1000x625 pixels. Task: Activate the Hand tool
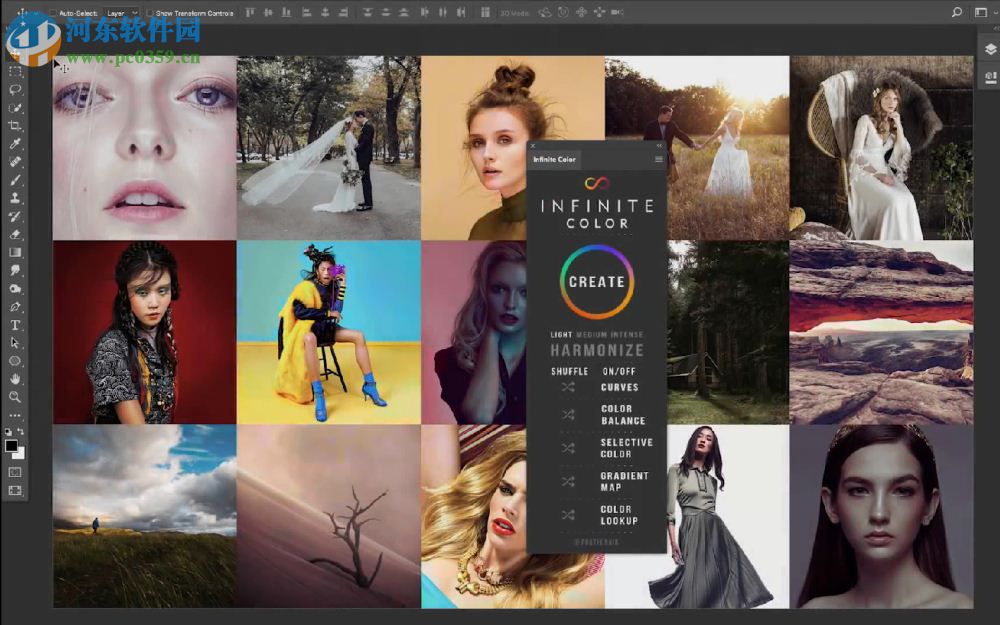coord(15,379)
